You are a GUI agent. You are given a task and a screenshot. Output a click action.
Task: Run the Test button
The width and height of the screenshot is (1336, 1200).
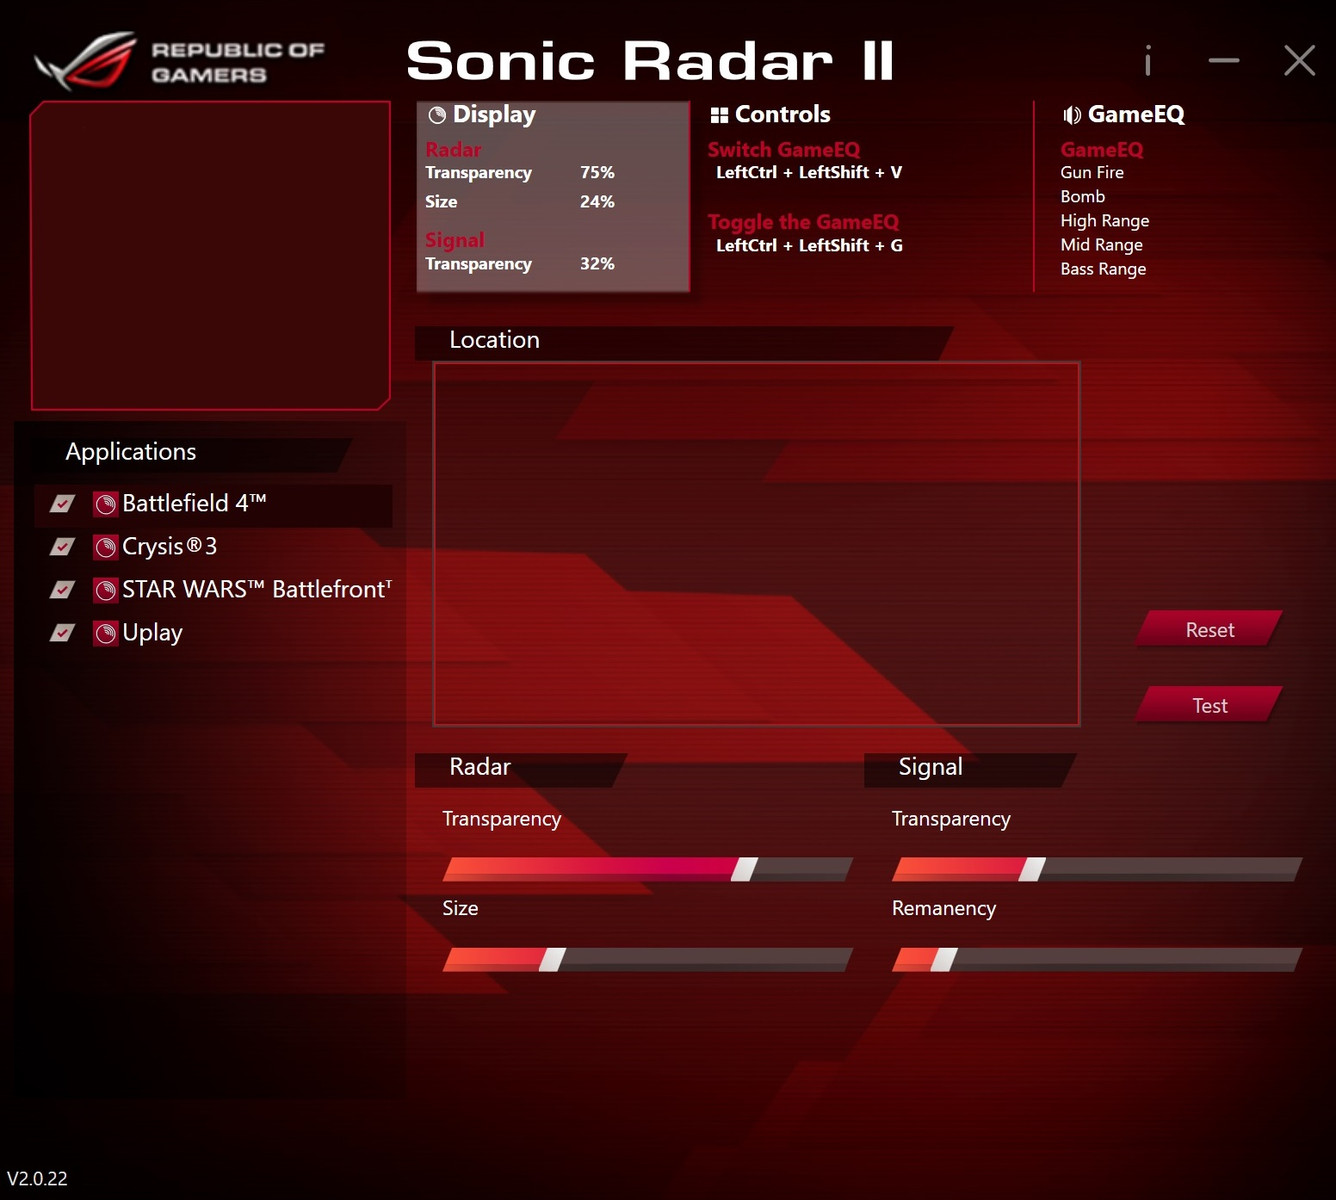[1210, 705]
